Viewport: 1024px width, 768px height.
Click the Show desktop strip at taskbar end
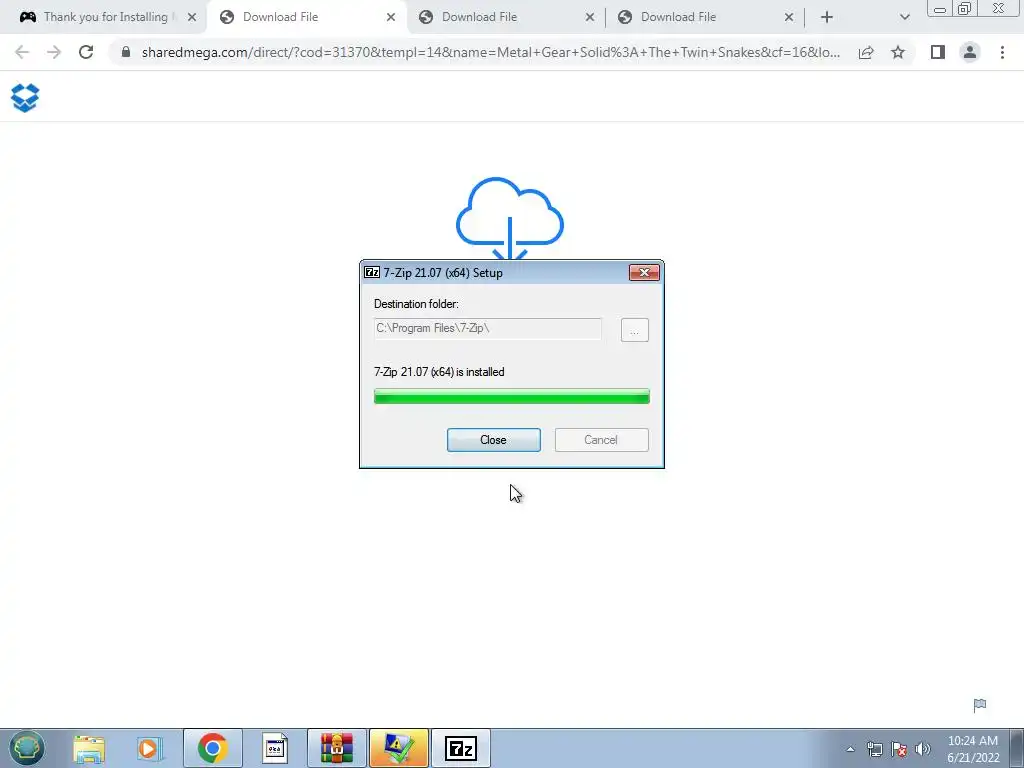[x=1016, y=748]
